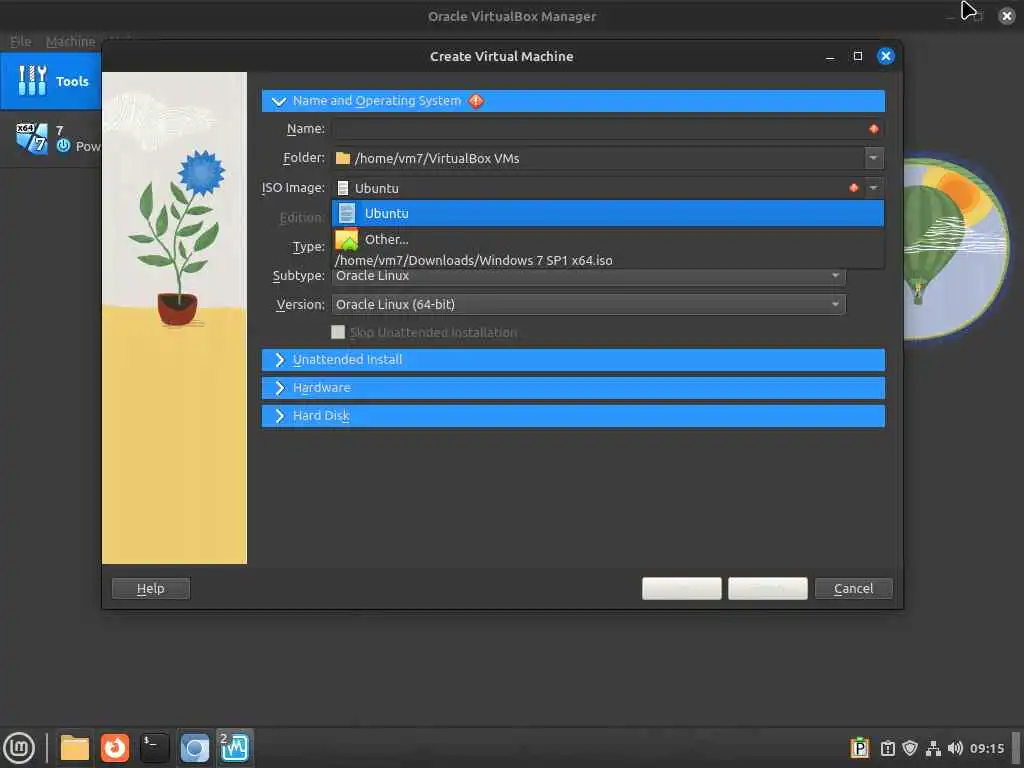Click into the Name input field
The image size is (1024, 768).
pyautogui.click(x=607, y=129)
